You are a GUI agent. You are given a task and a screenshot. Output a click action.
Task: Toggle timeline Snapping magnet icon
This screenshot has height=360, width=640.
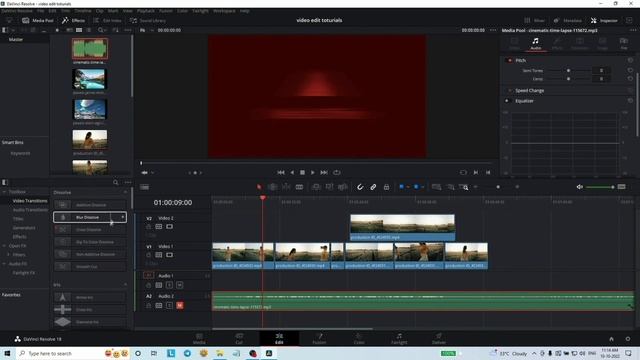click(360, 187)
